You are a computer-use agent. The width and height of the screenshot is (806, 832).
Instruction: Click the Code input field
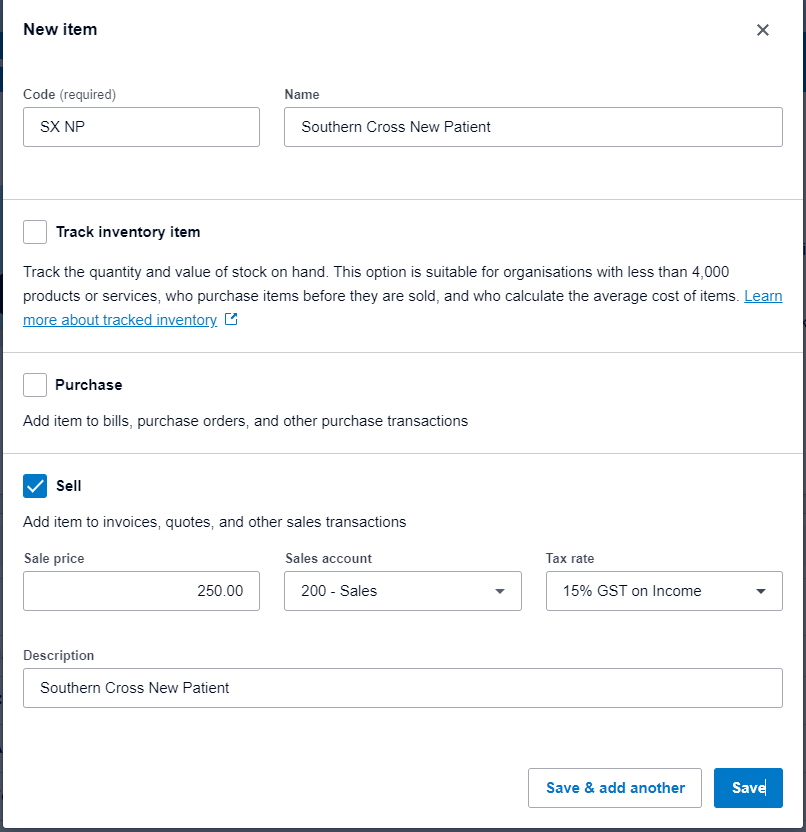click(140, 127)
